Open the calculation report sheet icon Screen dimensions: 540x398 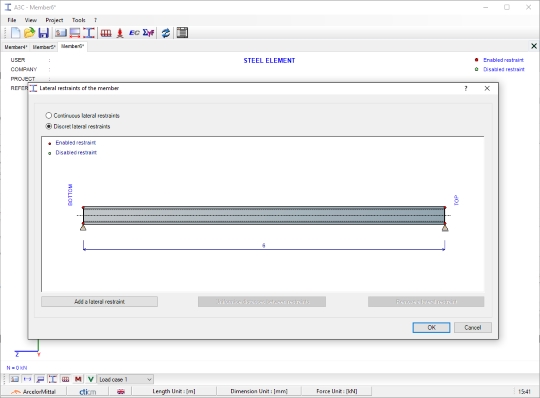coord(182,33)
